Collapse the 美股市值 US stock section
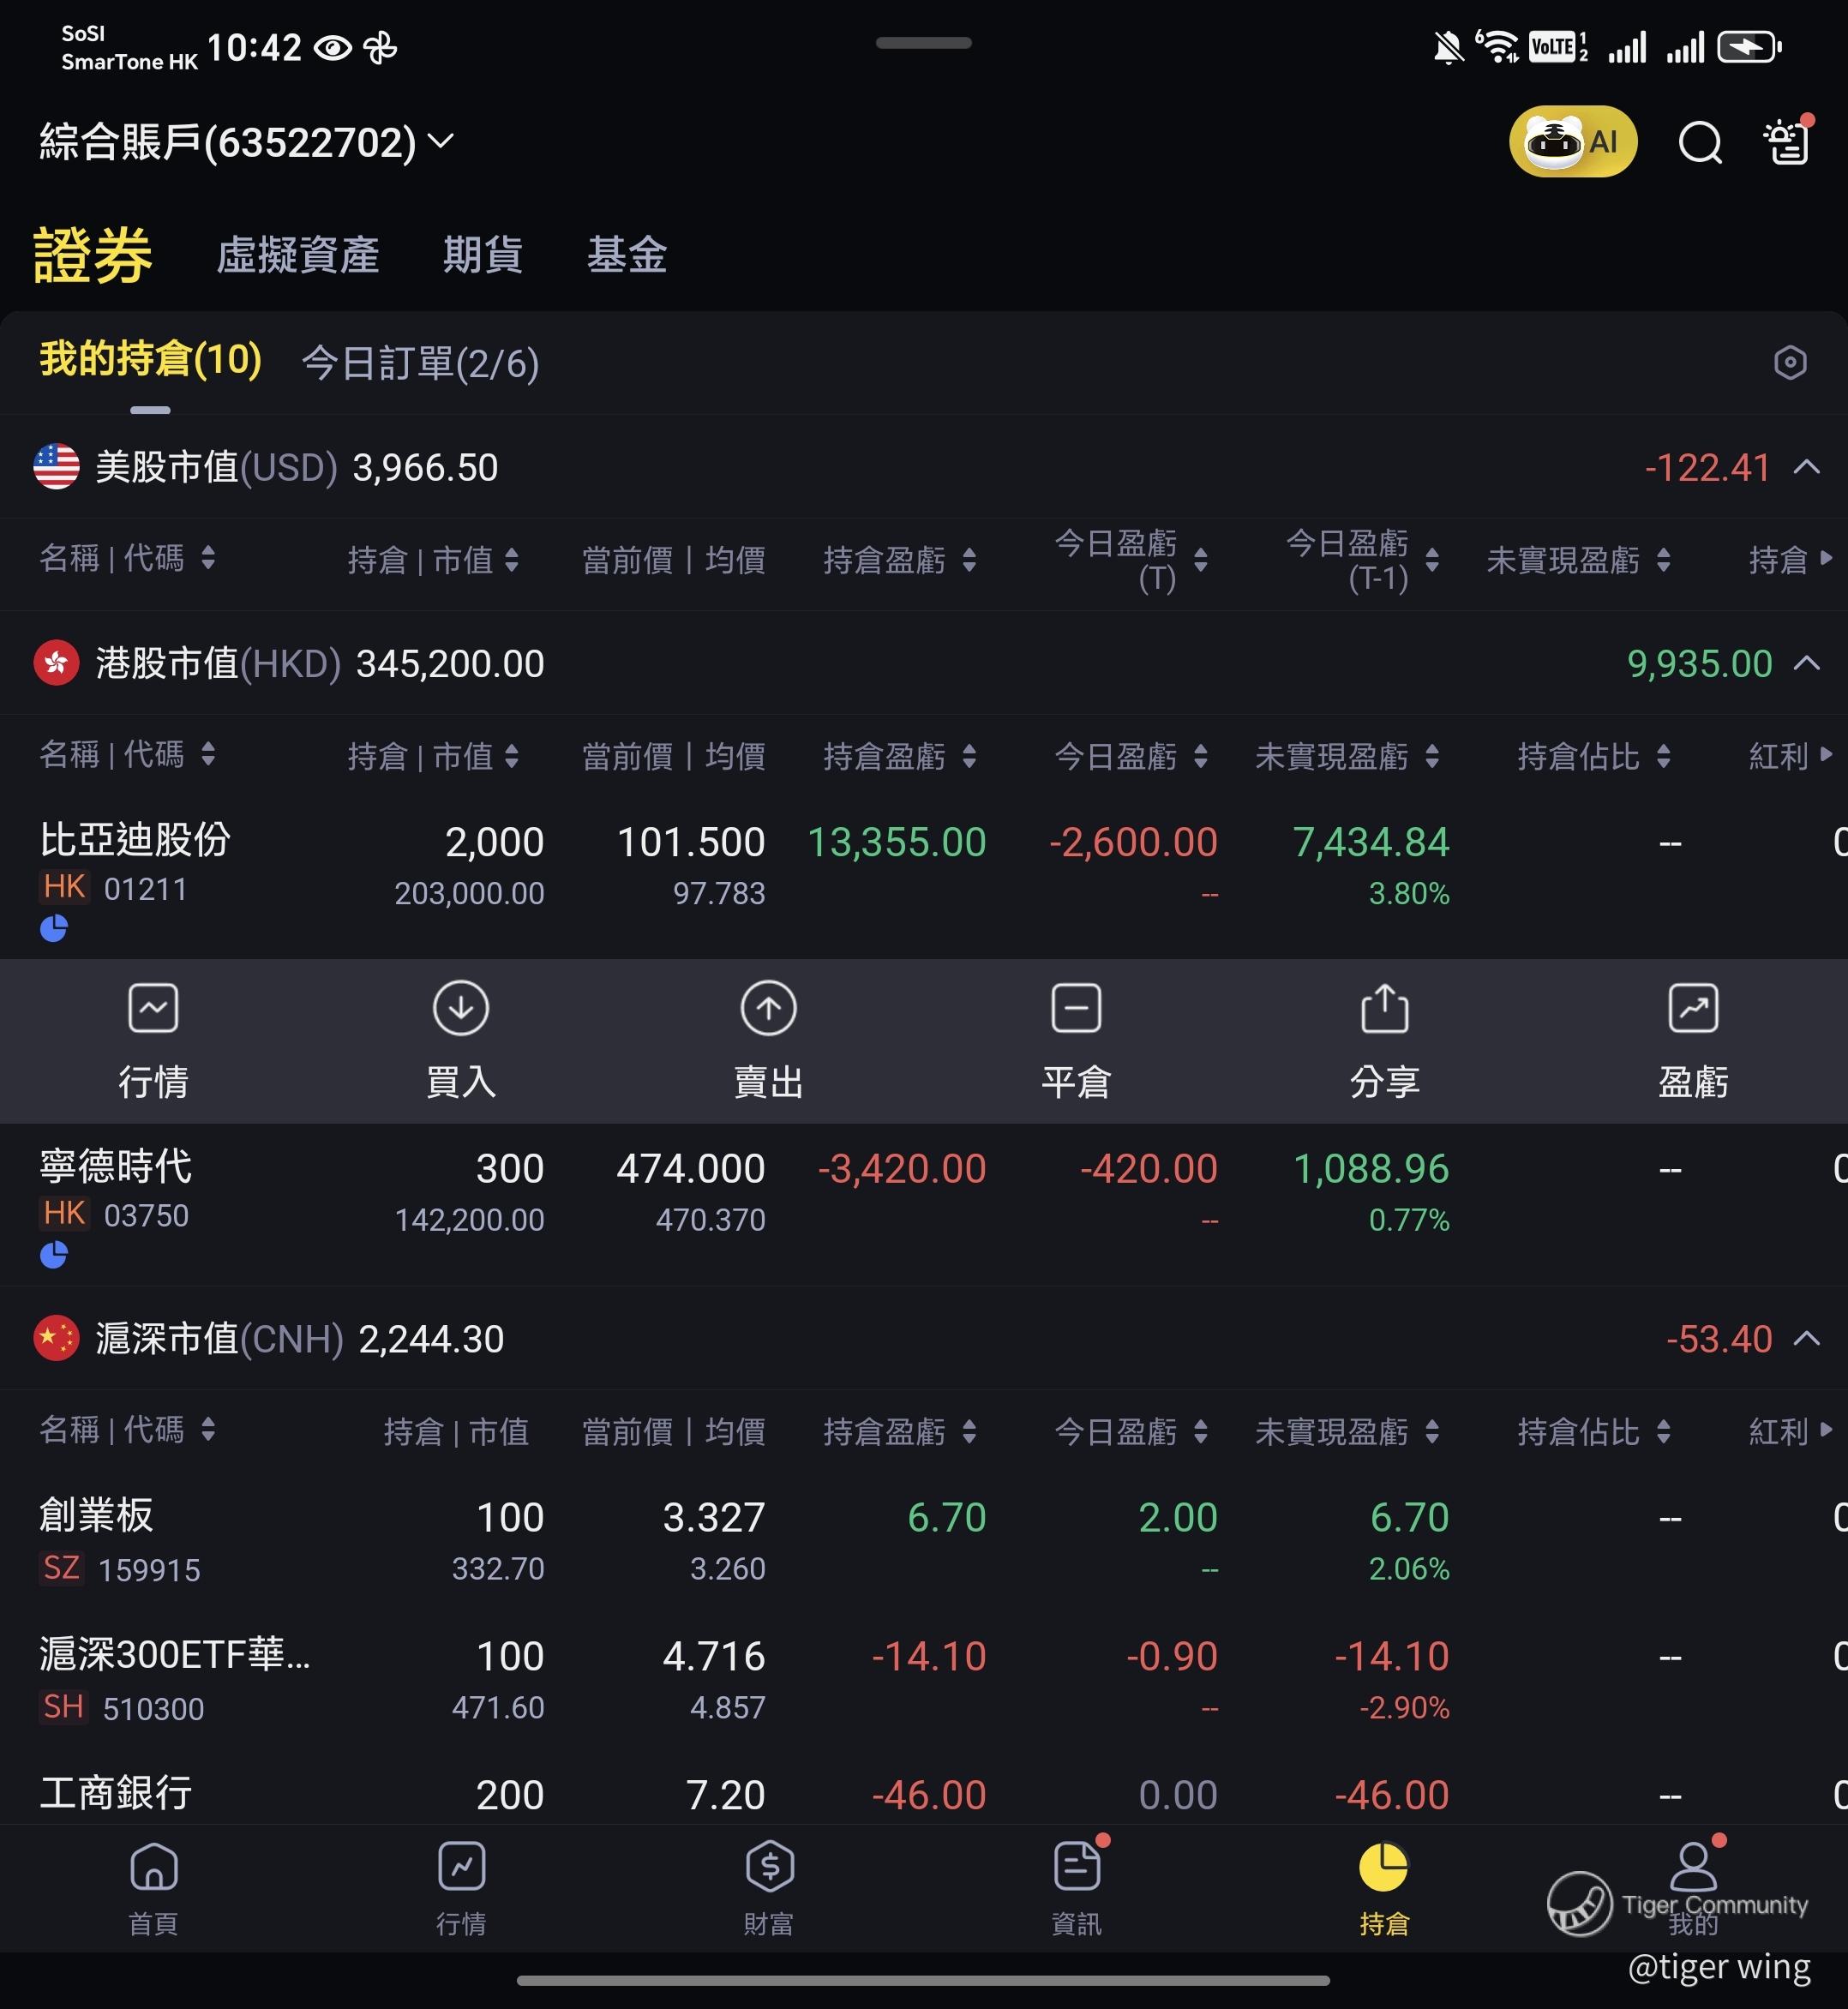The width and height of the screenshot is (1848, 2009). [1806, 467]
